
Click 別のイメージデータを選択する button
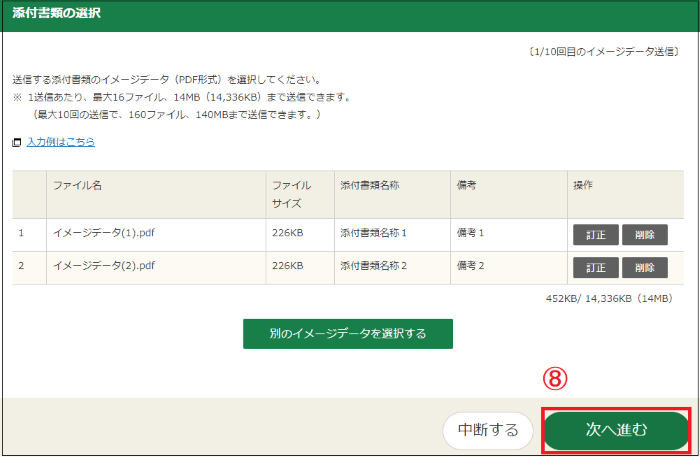click(347, 334)
